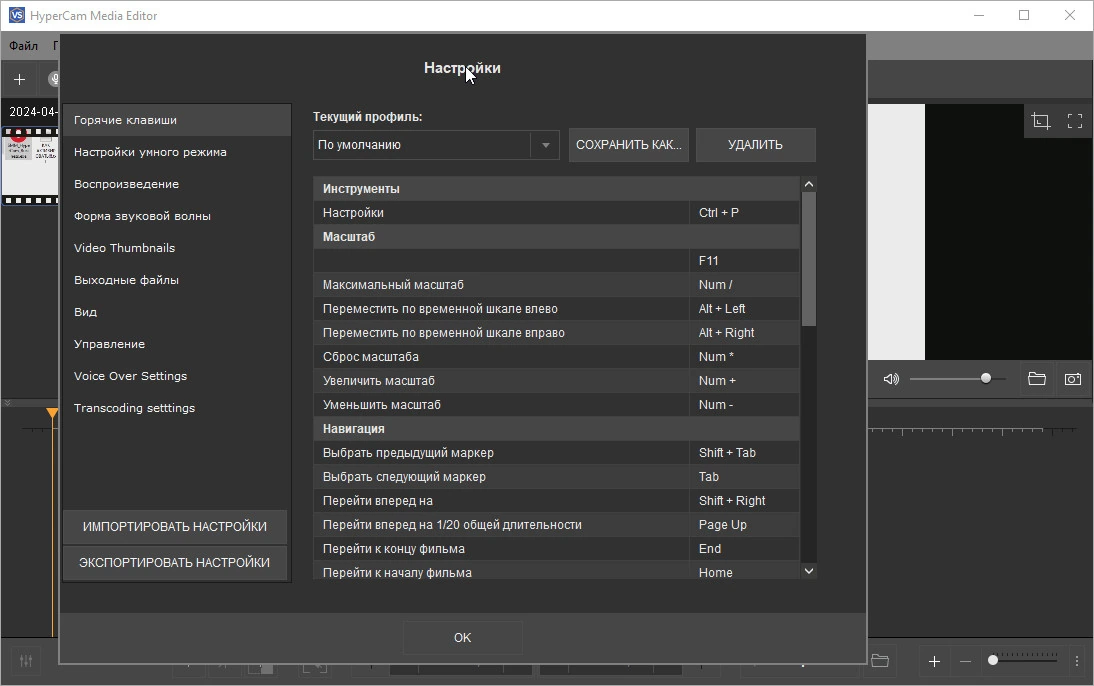This screenshot has width=1094, height=686.
Task: Click the 'Page Up' shortcut cell
Action: pyautogui.click(x=744, y=525)
